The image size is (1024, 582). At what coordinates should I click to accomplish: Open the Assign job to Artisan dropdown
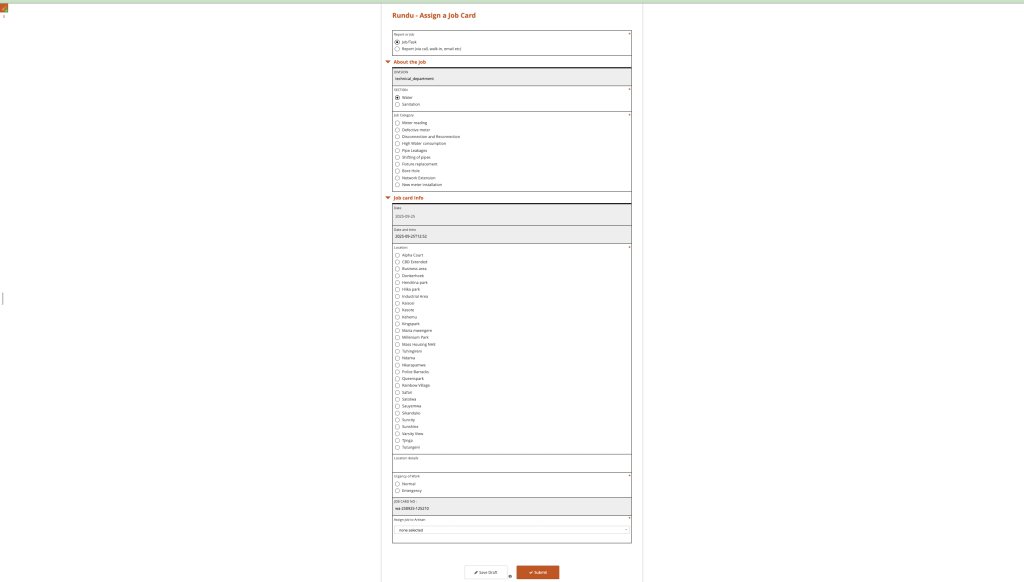coord(512,530)
